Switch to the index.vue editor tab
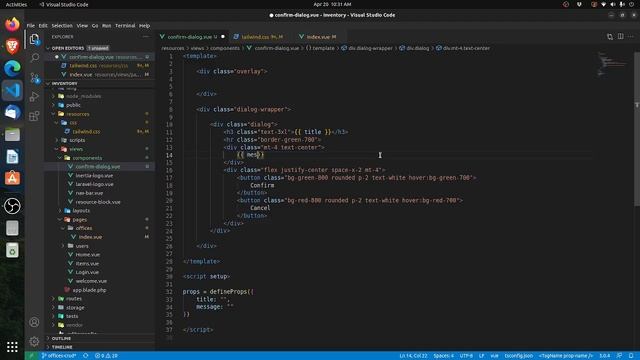This screenshot has height=360, width=640. tap(320, 37)
